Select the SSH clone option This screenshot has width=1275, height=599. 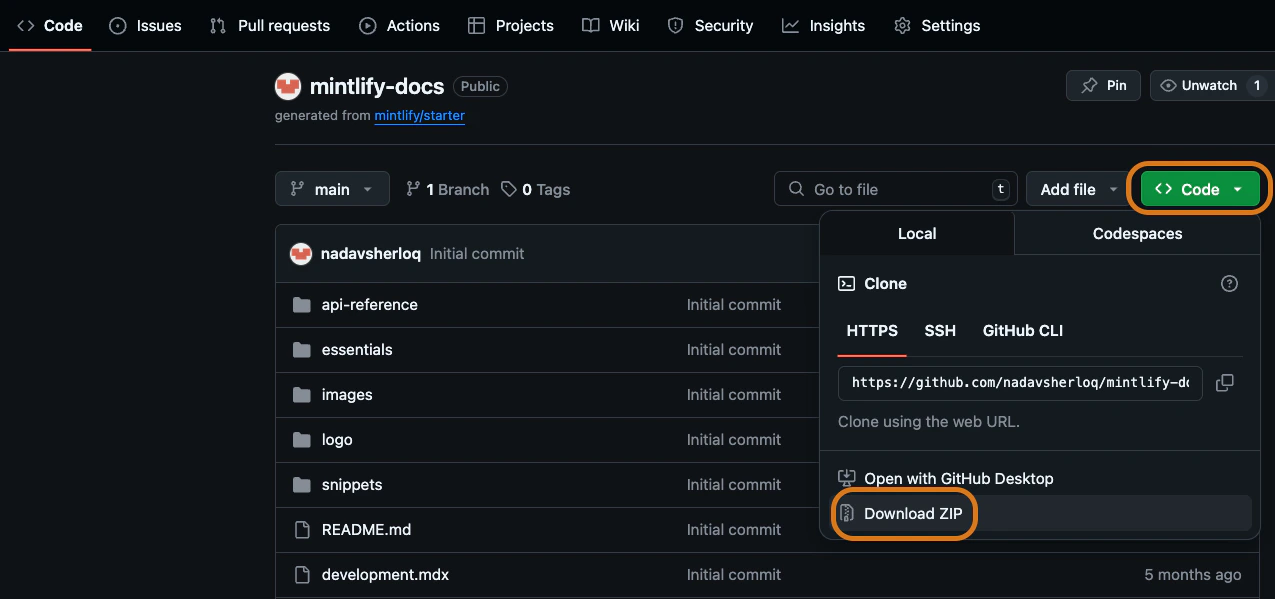940,331
